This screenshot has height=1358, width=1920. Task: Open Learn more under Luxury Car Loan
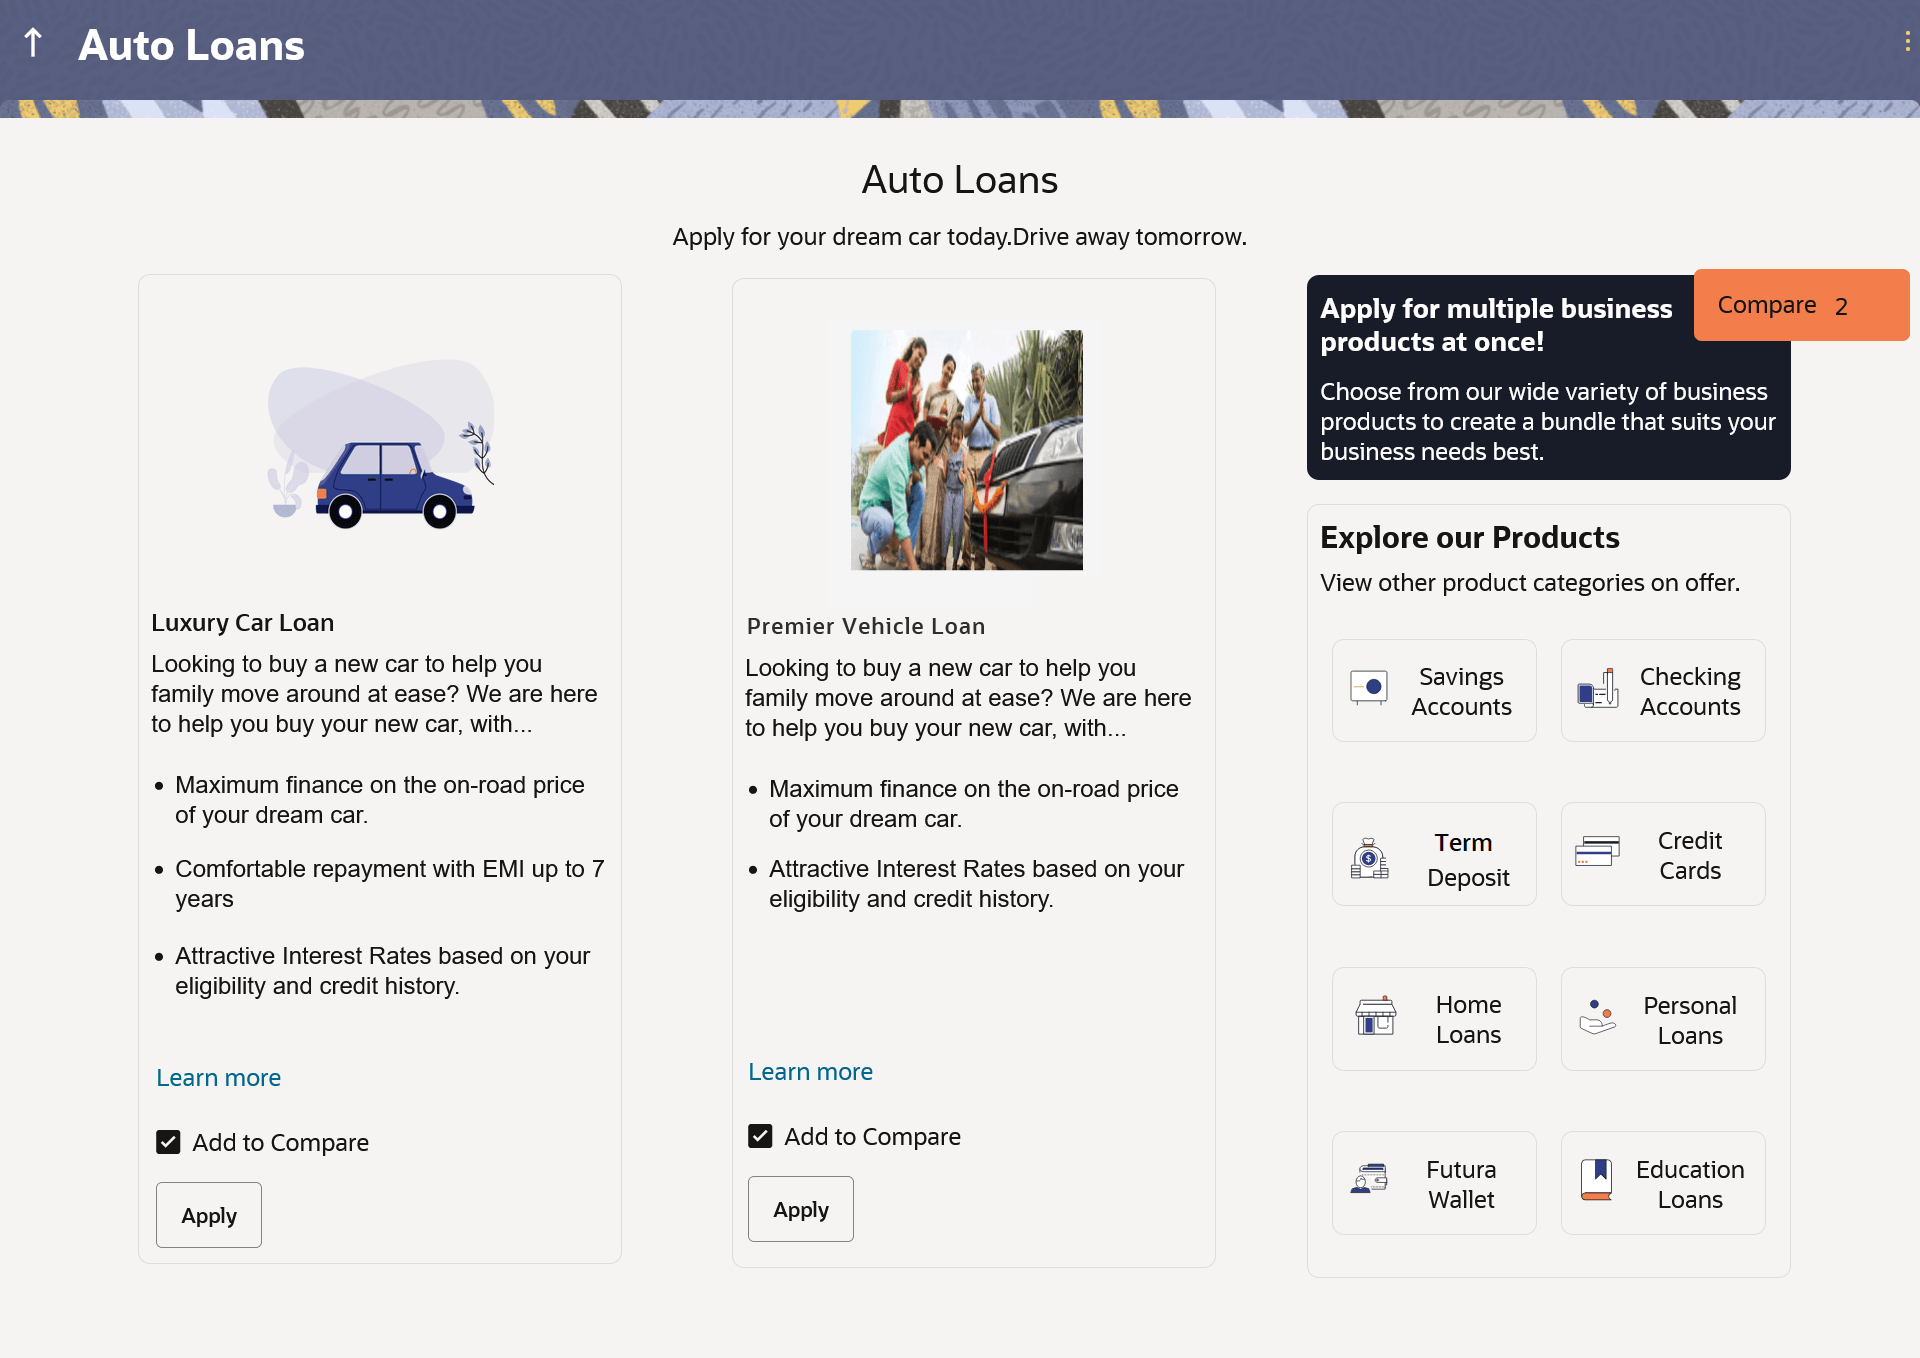click(x=218, y=1078)
